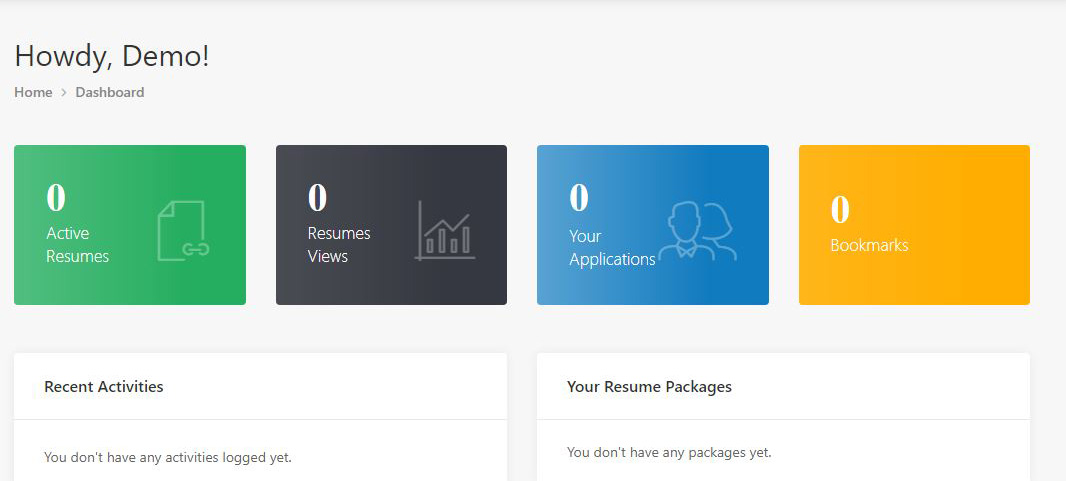Click the people icon in Your Applications
Image resolution: width=1066 pixels, height=481 pixels.
point(698,232)
